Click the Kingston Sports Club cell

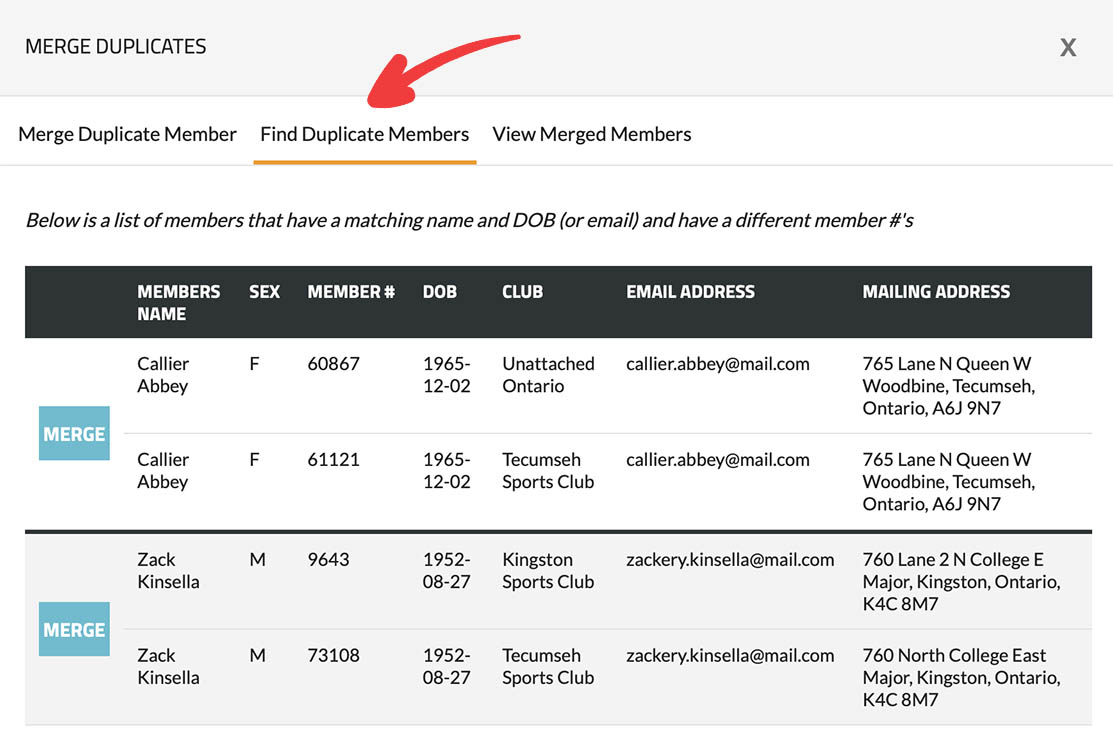click(548, 571)
